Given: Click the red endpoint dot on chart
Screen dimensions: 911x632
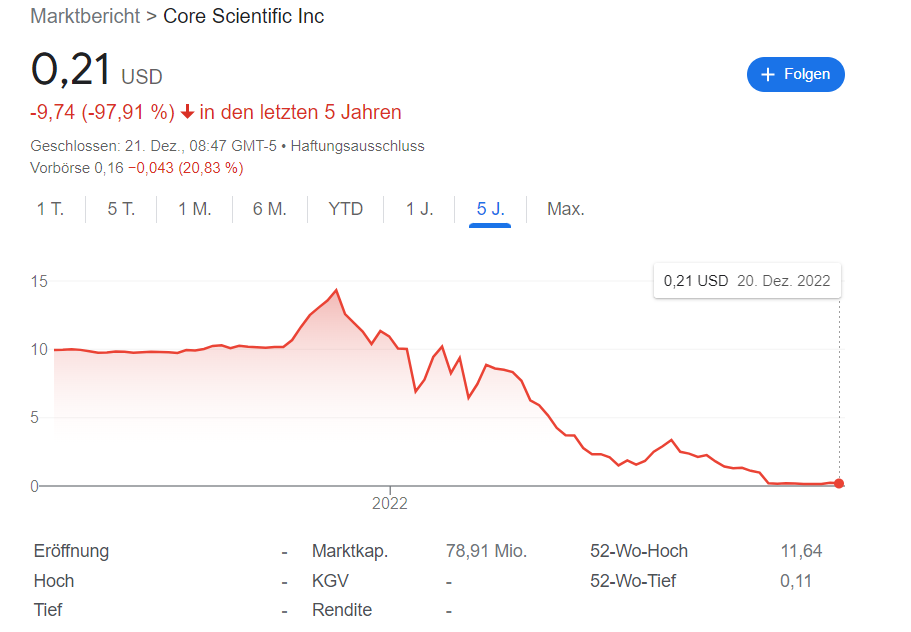Looking at the screenshot, I should point(839,483).
